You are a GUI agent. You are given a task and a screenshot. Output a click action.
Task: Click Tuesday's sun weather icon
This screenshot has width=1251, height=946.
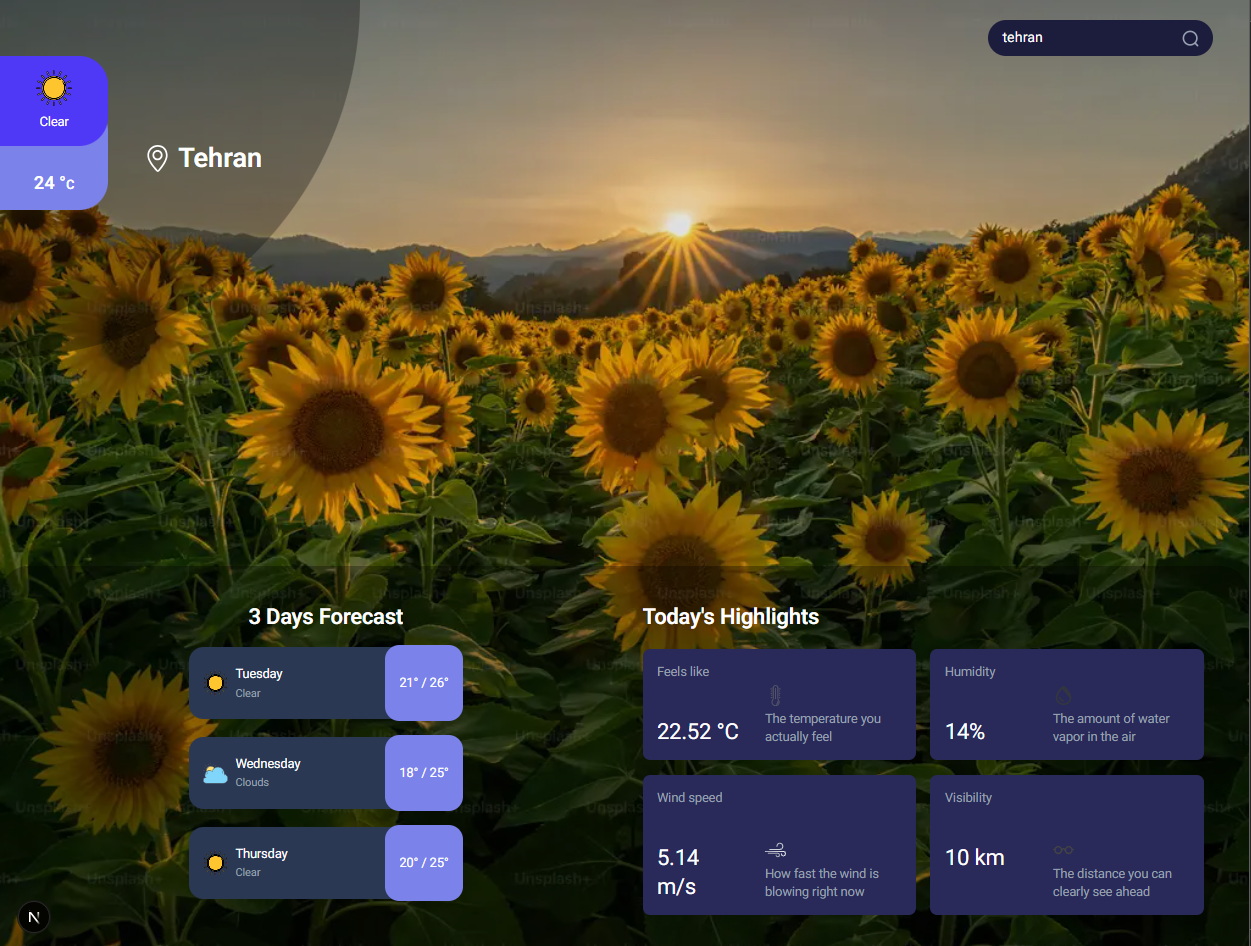point(215,683)
